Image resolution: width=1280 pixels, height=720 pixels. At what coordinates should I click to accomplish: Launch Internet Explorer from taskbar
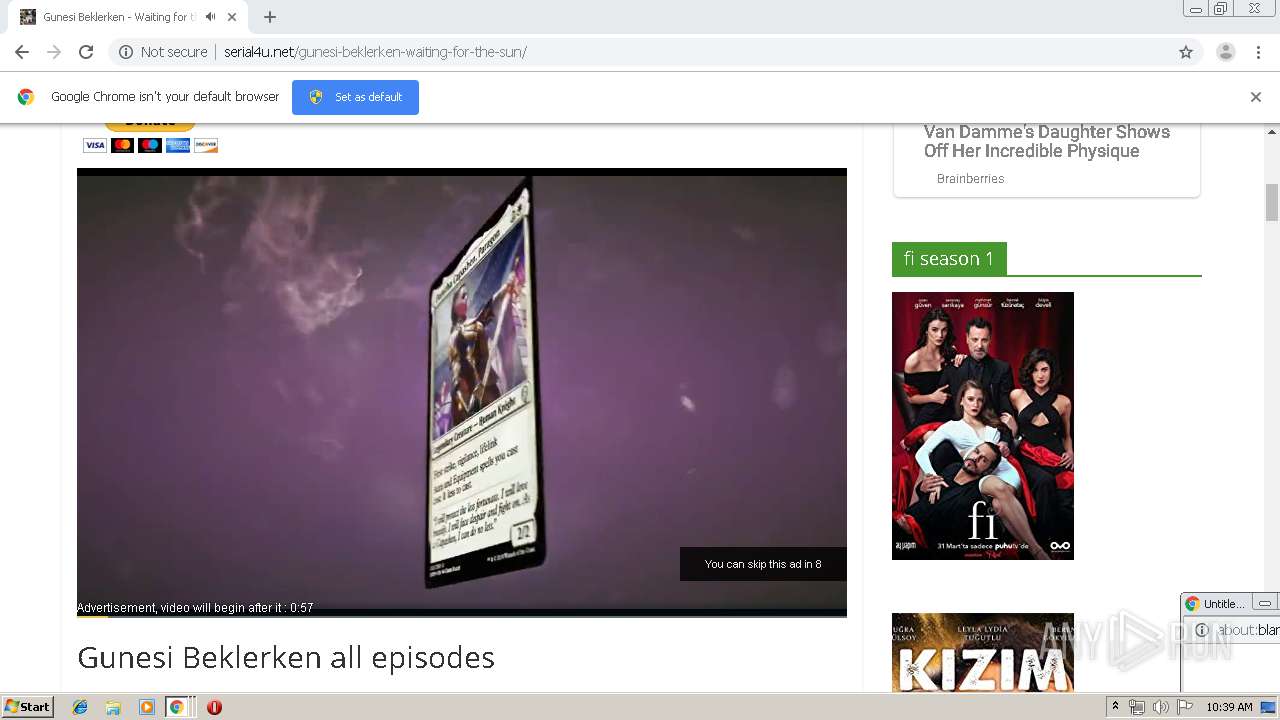(x=80, y=707)
